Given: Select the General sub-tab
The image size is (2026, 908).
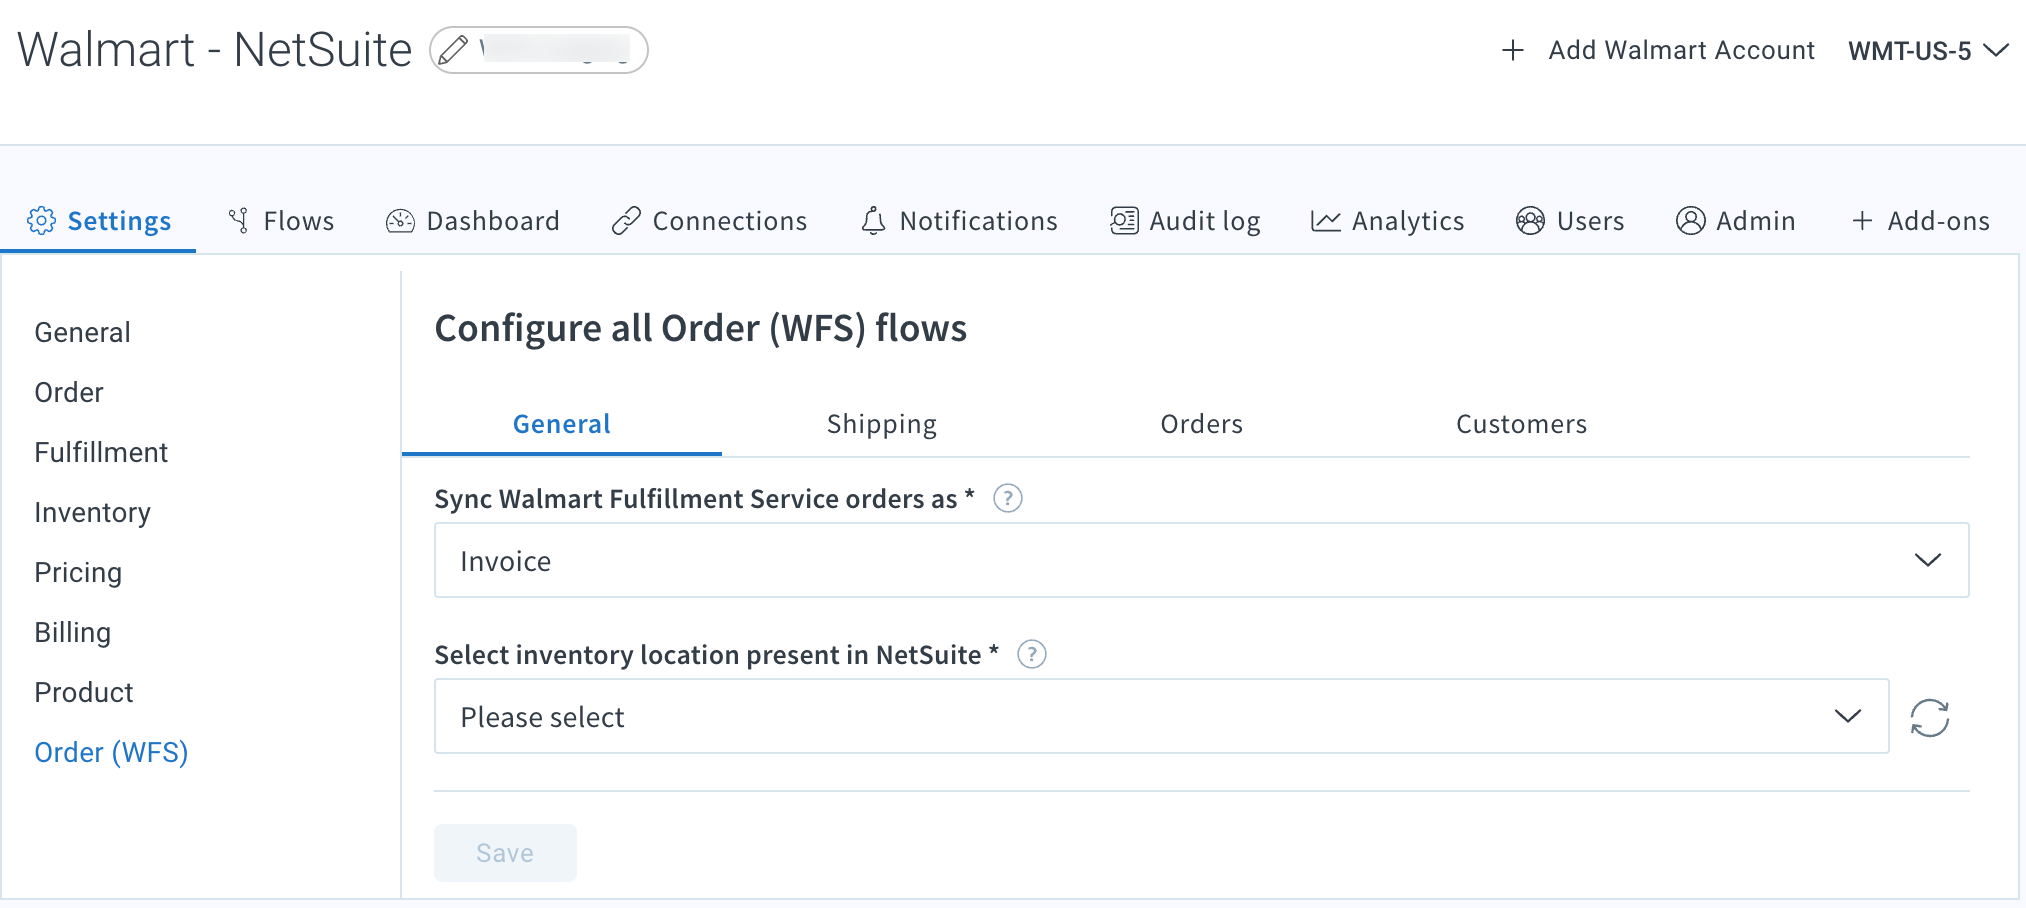Looking at the screenshot, I should (562, 424).
